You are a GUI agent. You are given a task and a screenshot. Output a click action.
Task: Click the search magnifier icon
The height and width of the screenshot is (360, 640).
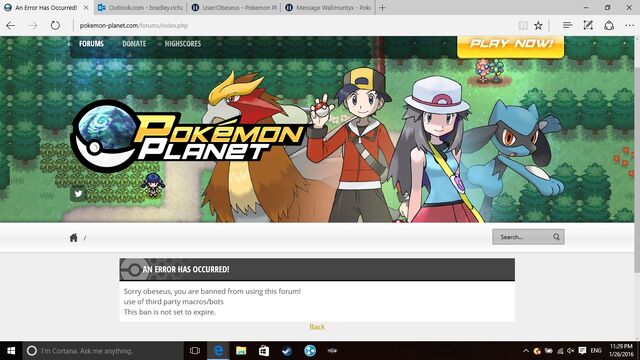coord(556,237)
